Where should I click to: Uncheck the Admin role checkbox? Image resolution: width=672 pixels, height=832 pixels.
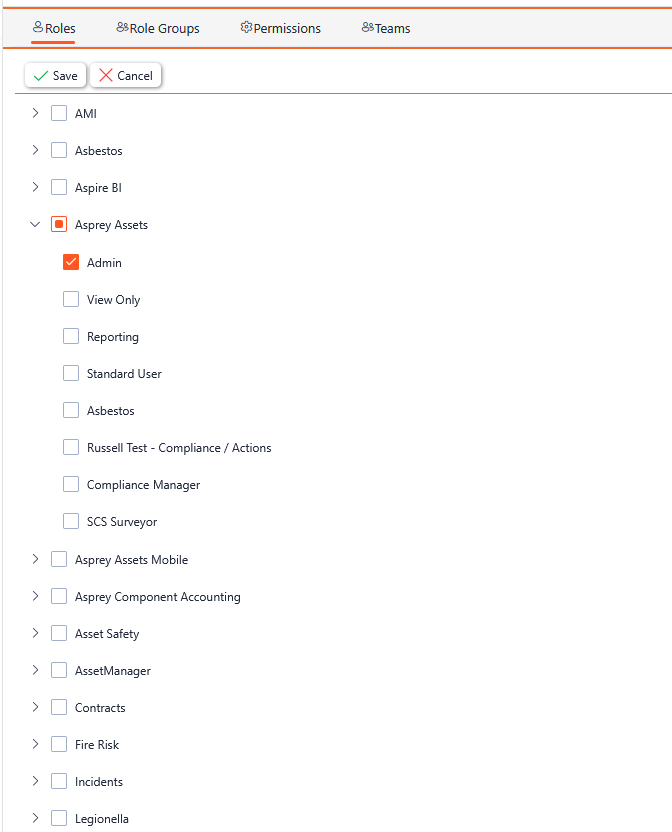point(71,262)
